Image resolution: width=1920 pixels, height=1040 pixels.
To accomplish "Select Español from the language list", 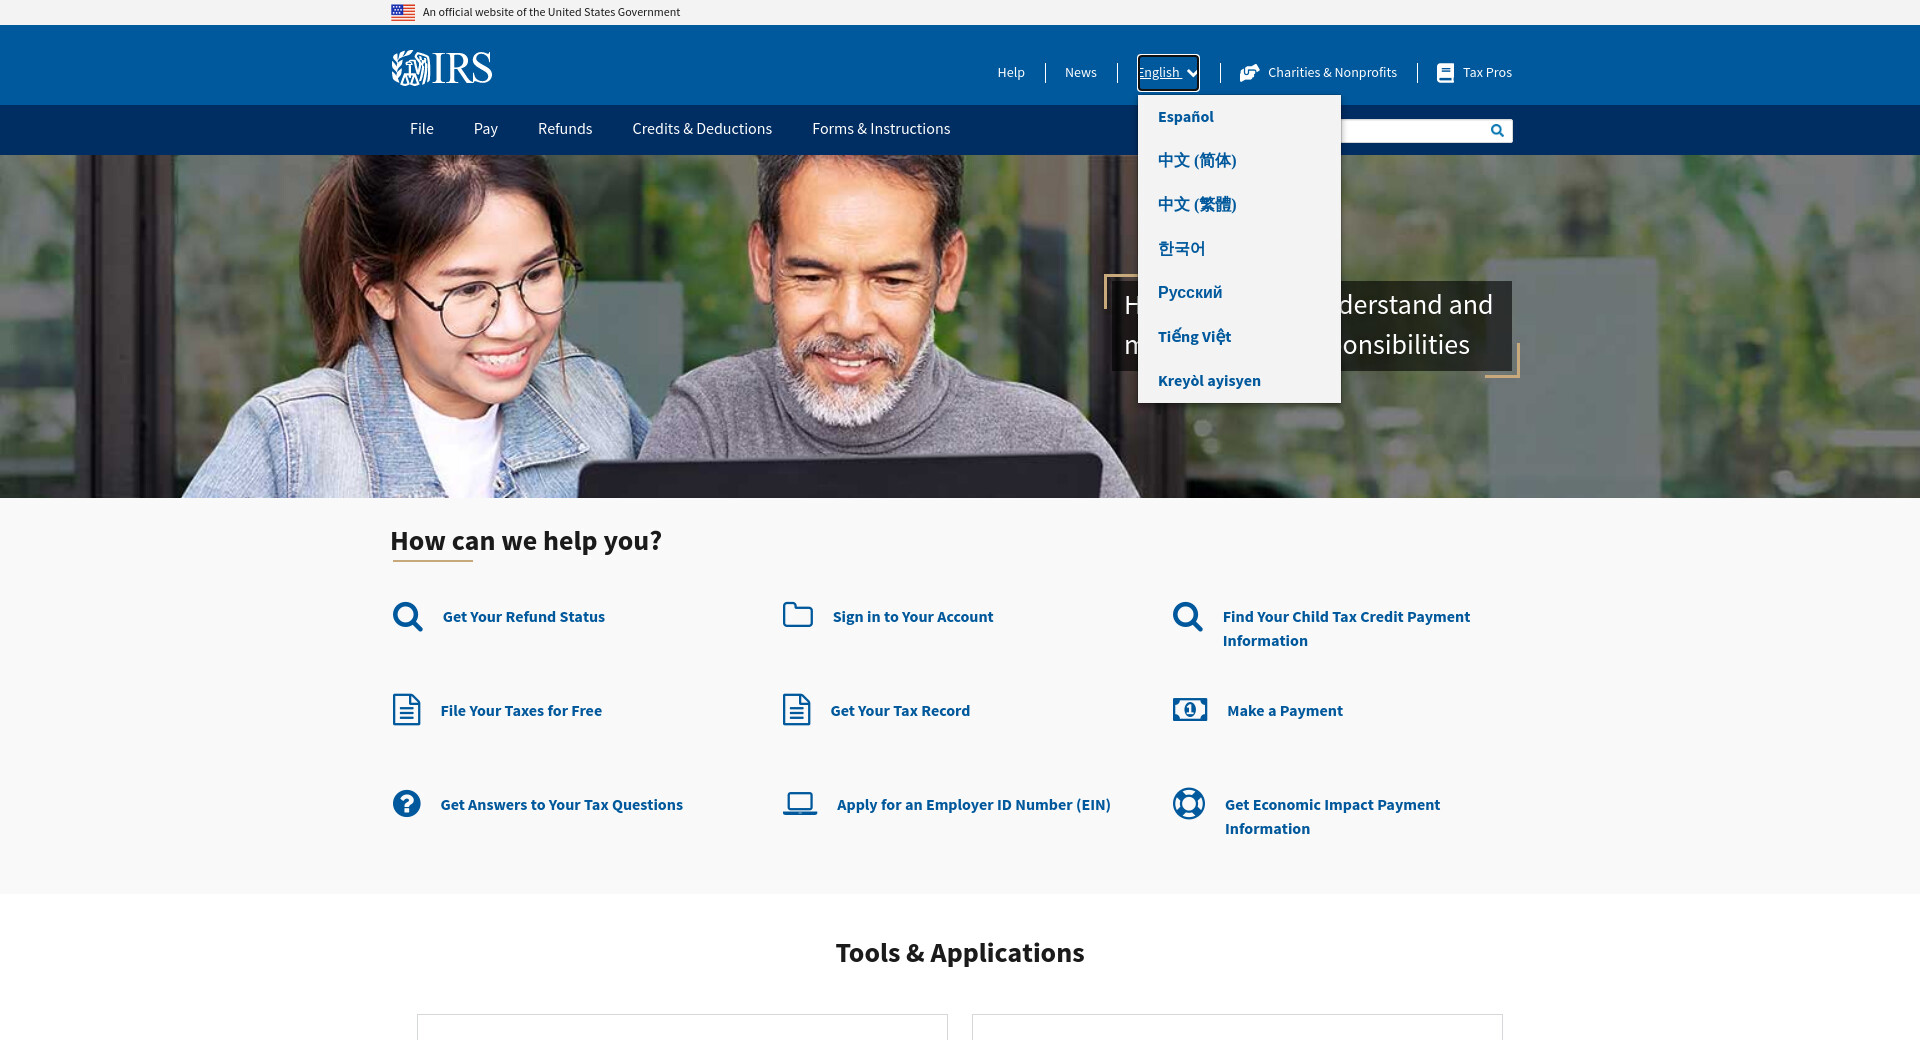I will point(1185,117).
